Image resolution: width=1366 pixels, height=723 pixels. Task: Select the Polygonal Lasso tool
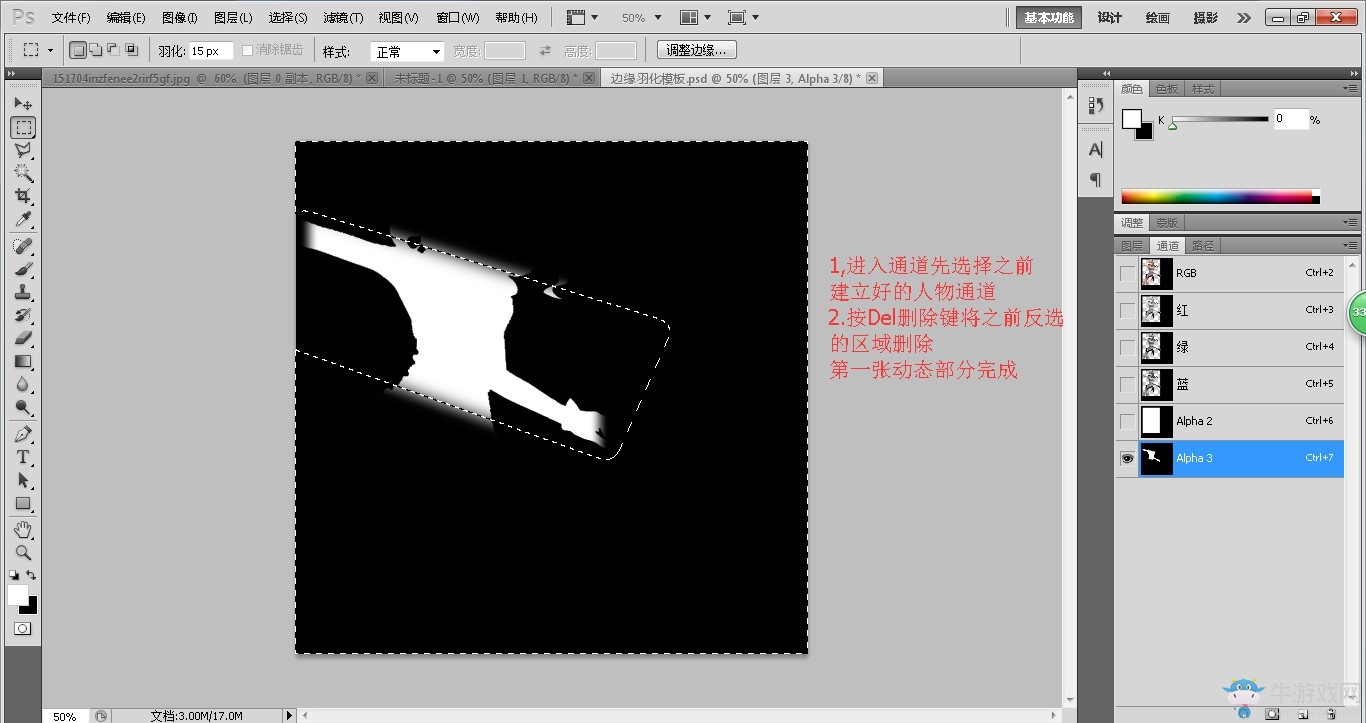23,150
